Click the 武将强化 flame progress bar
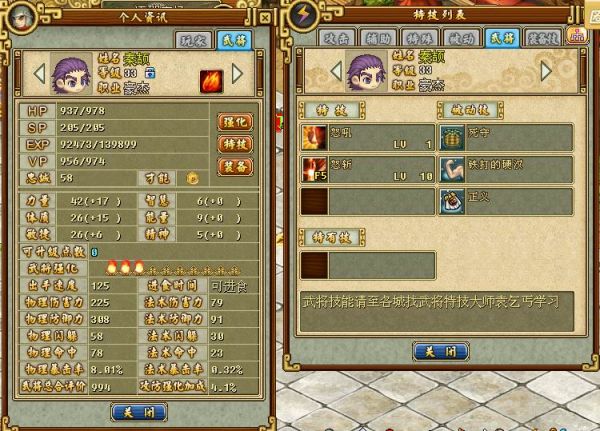Viewport: 600px width, 431px height. click(x=174, y=268)
